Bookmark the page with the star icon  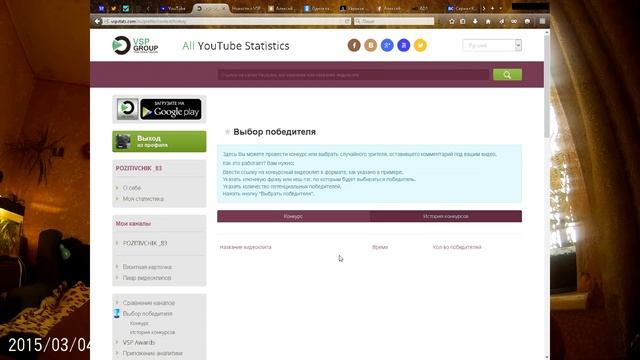(451, 21)
